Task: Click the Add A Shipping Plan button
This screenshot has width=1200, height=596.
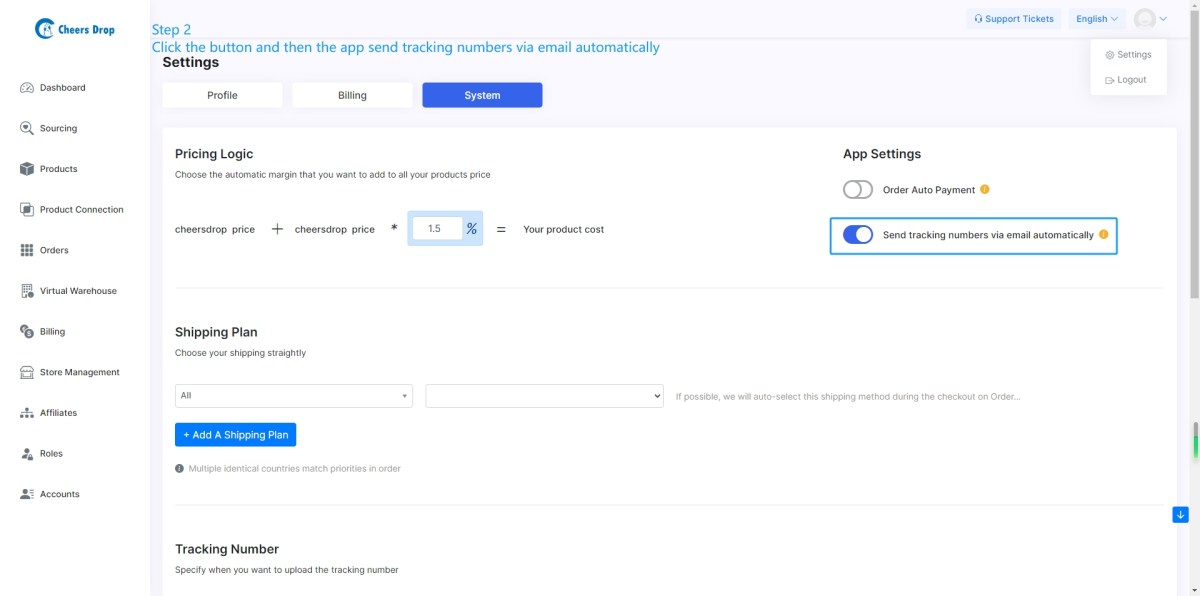Action: pyautogui.click(x=235, y=435)
